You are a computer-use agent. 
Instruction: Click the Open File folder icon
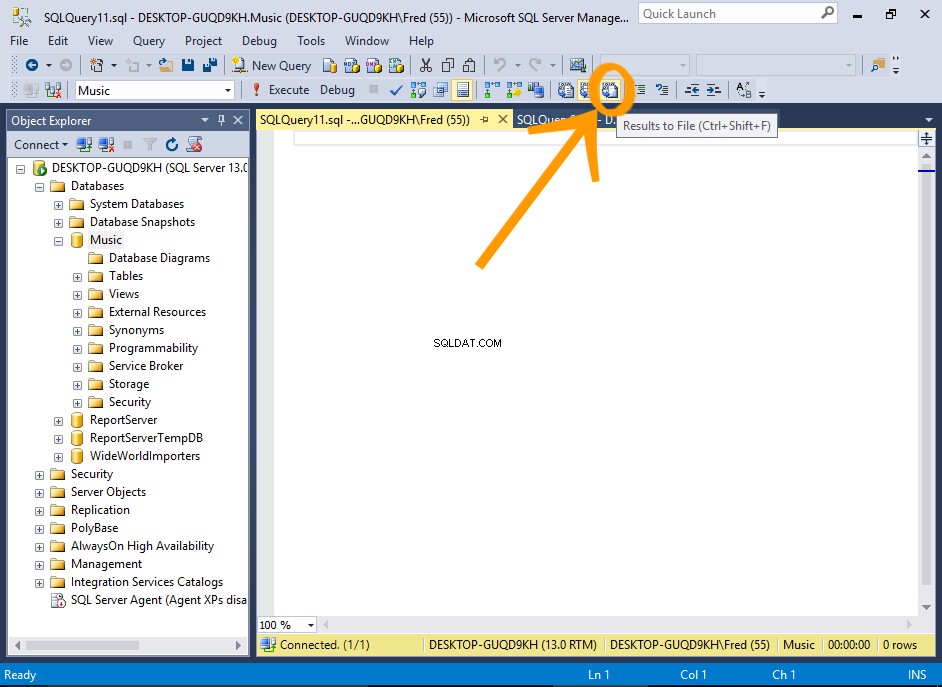click(x=166, y=65)
